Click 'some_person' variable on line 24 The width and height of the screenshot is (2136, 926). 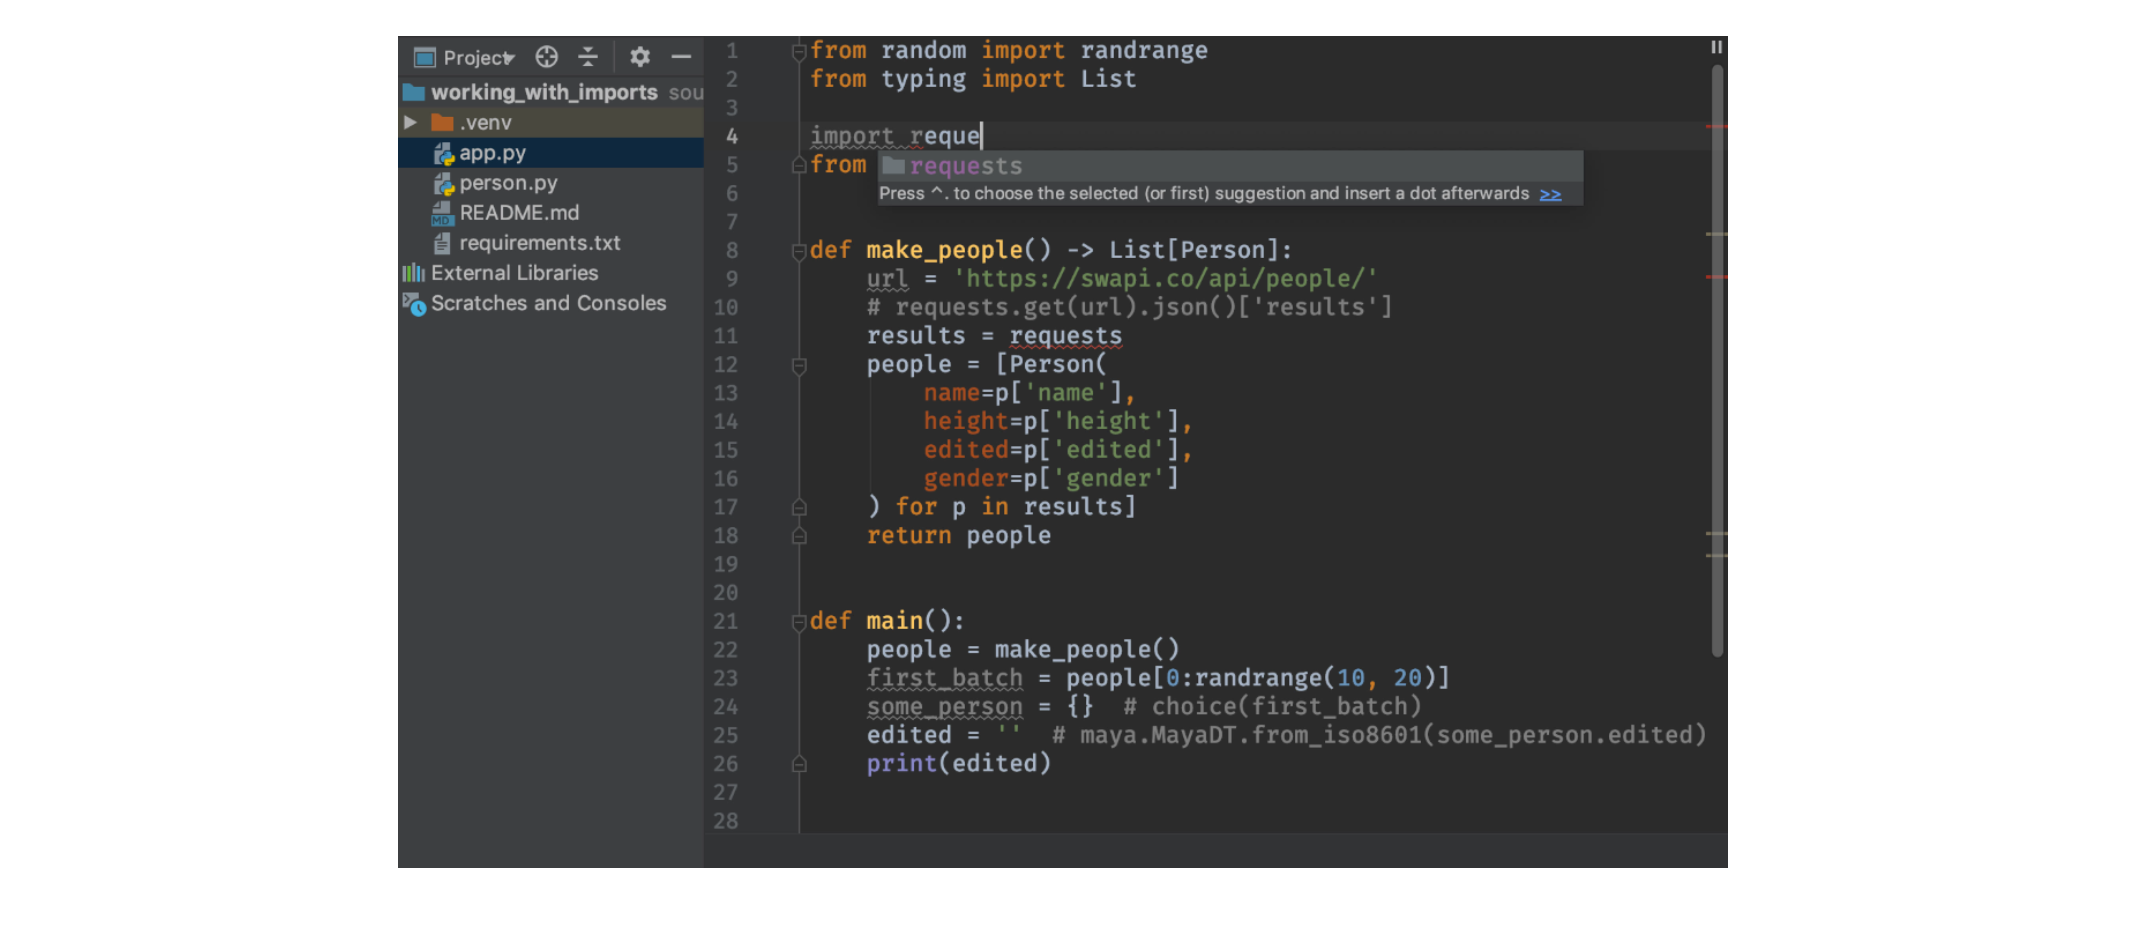944,707
